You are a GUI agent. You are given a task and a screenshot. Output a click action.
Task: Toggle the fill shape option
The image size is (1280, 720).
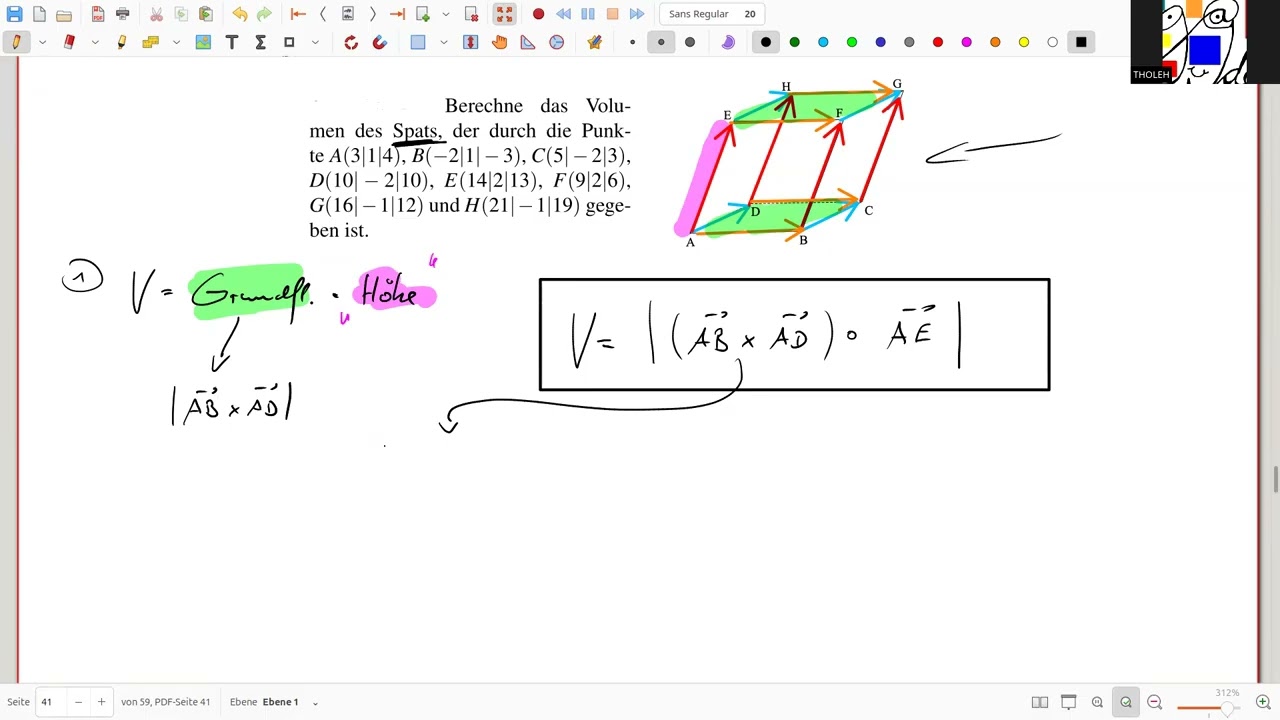point(728,42)
